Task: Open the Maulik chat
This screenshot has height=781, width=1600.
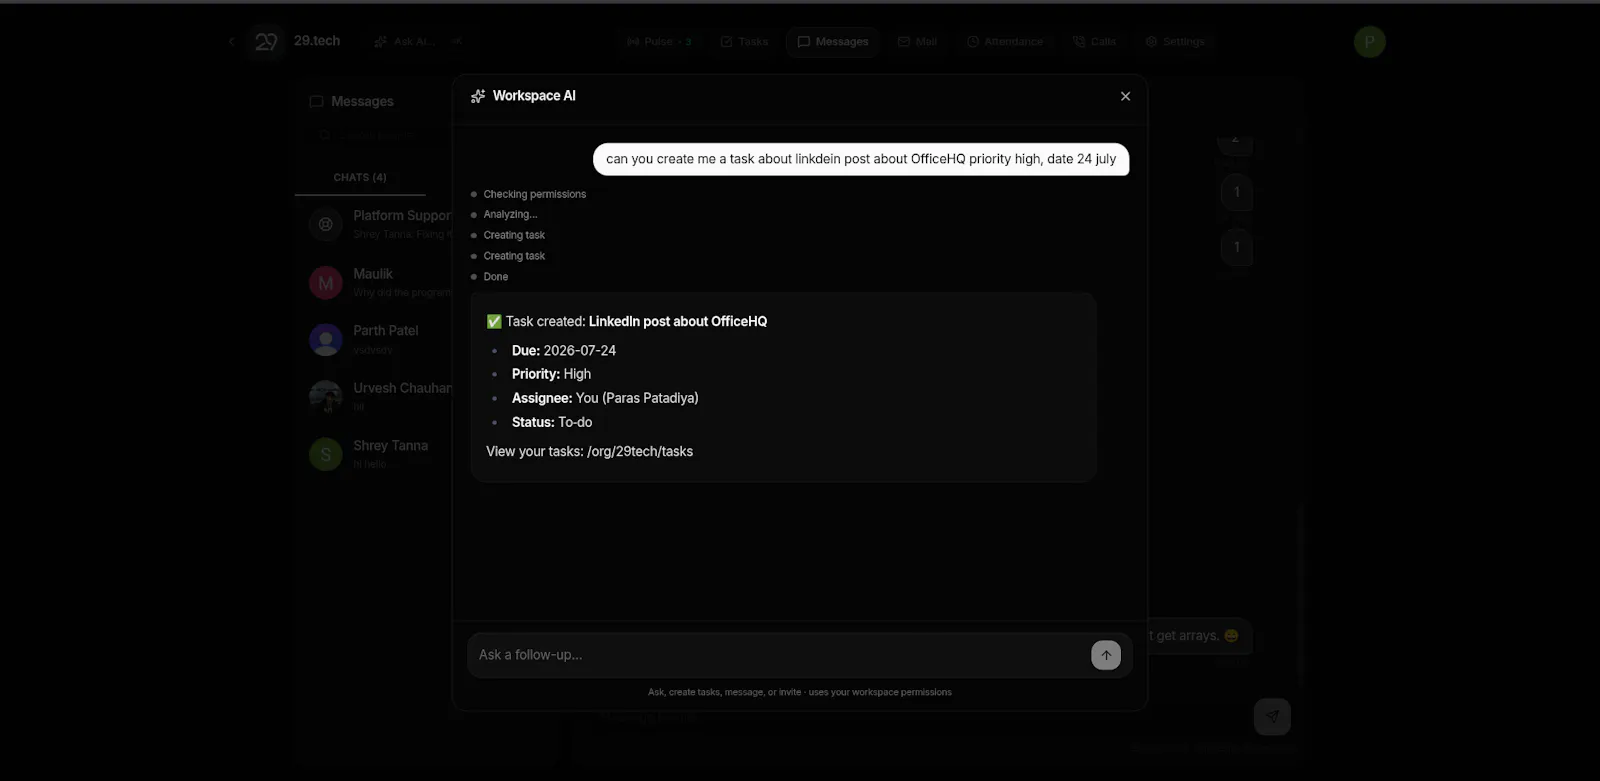Action: coord(374,283)
